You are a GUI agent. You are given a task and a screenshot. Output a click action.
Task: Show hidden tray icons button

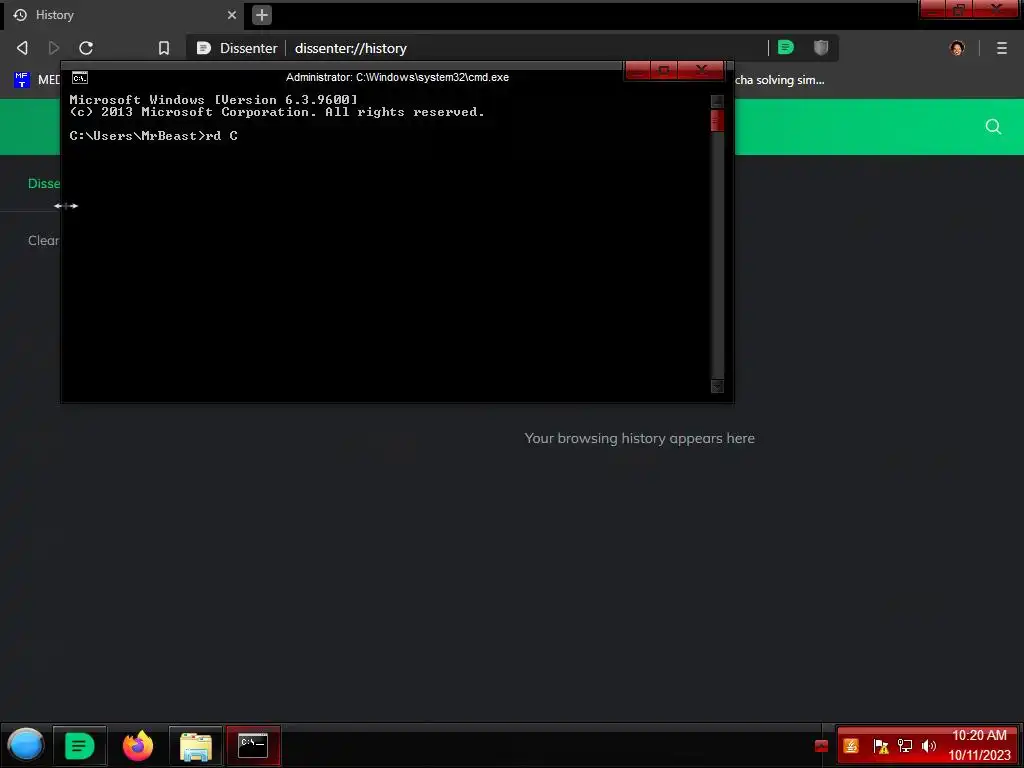pos(822,746)
